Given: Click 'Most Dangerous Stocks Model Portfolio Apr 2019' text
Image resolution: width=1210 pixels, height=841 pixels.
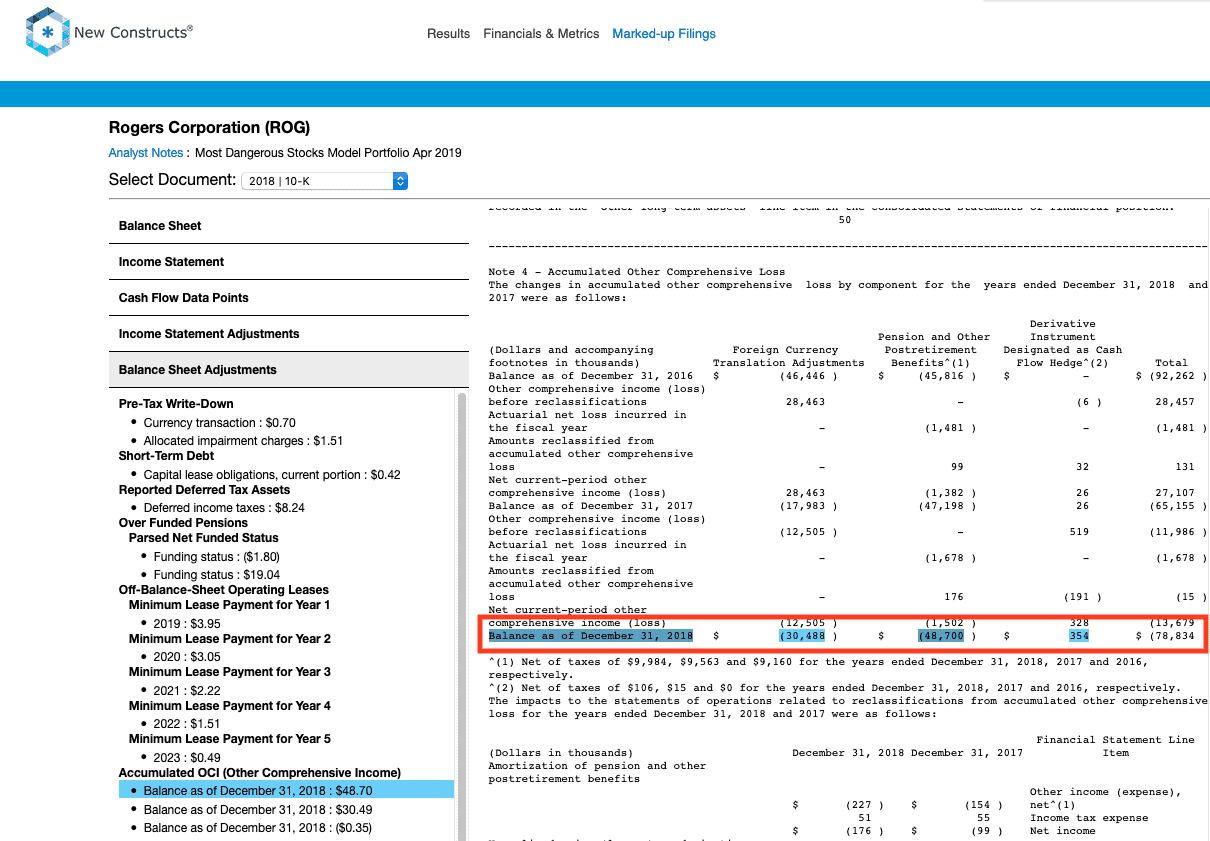Looking at the screenshot, I should 328,153.
